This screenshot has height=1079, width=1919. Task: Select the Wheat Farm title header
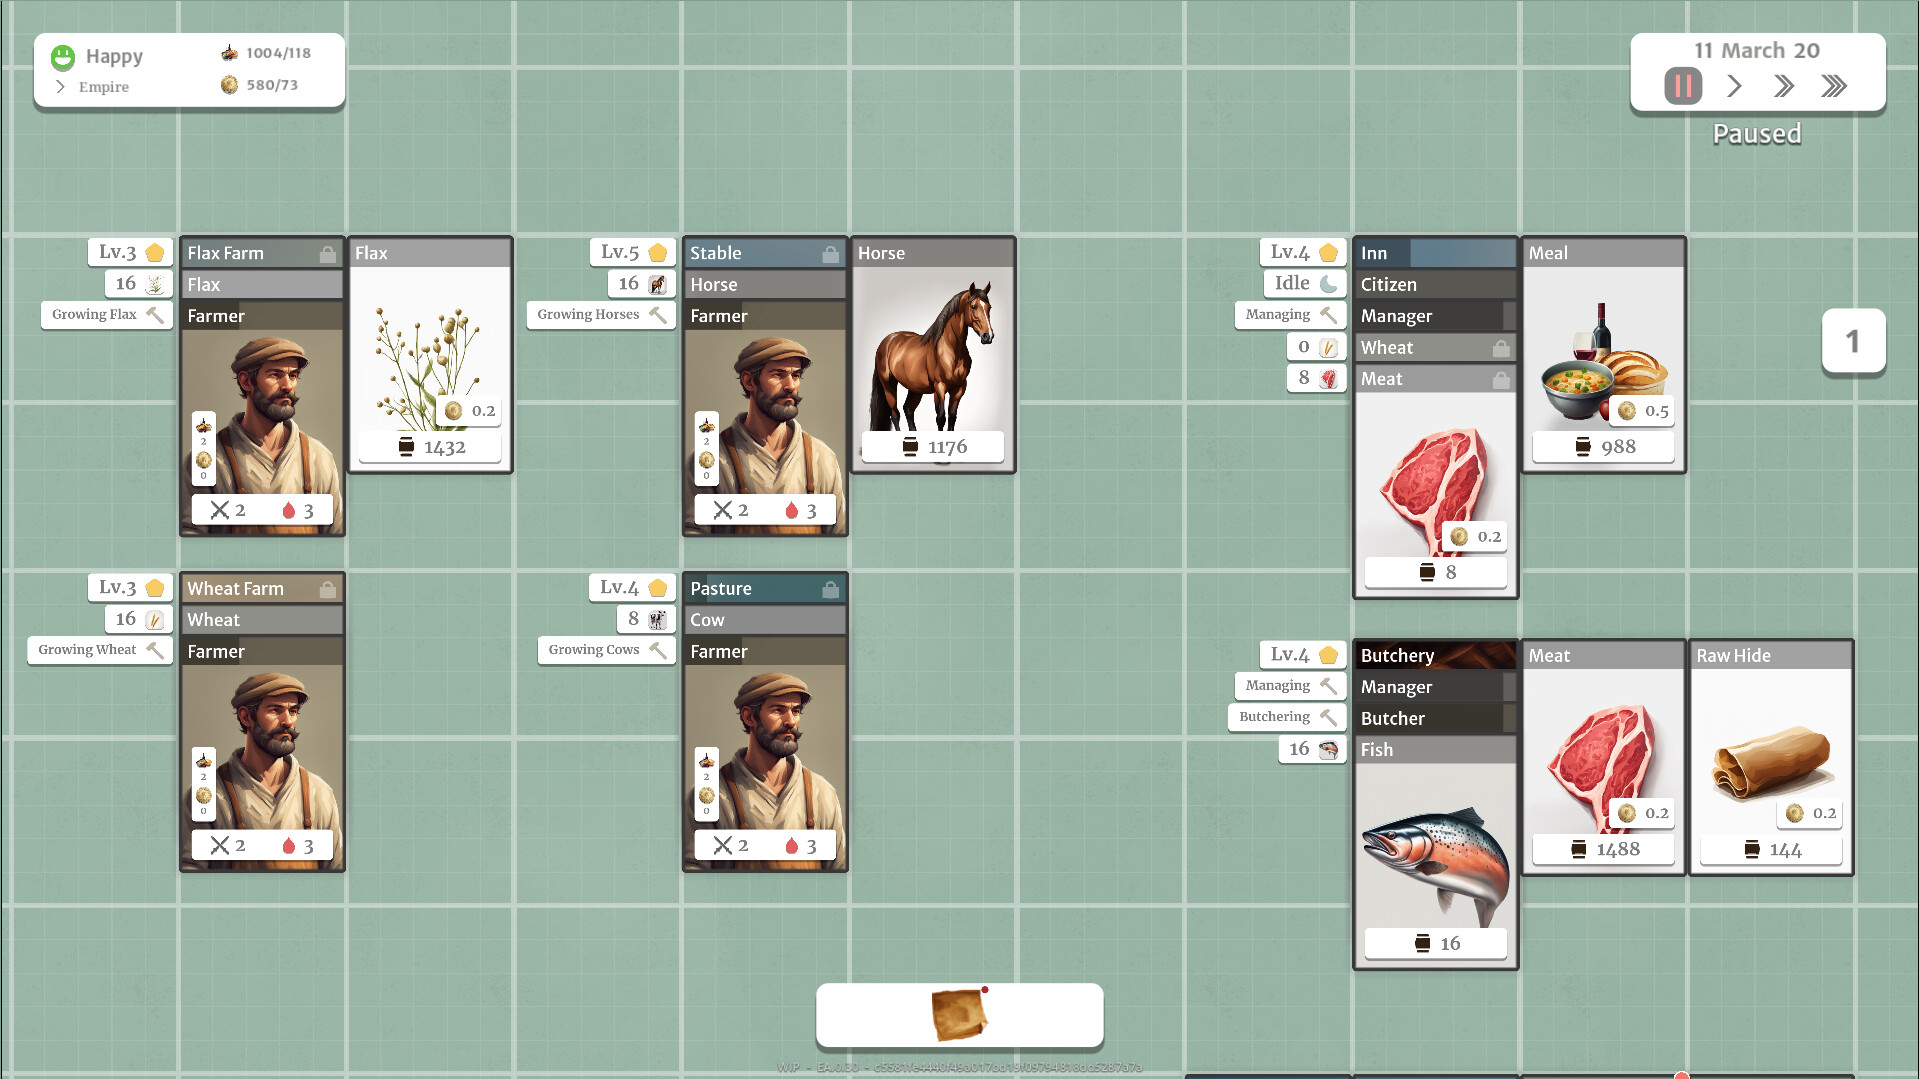click(x=262, y=589)
